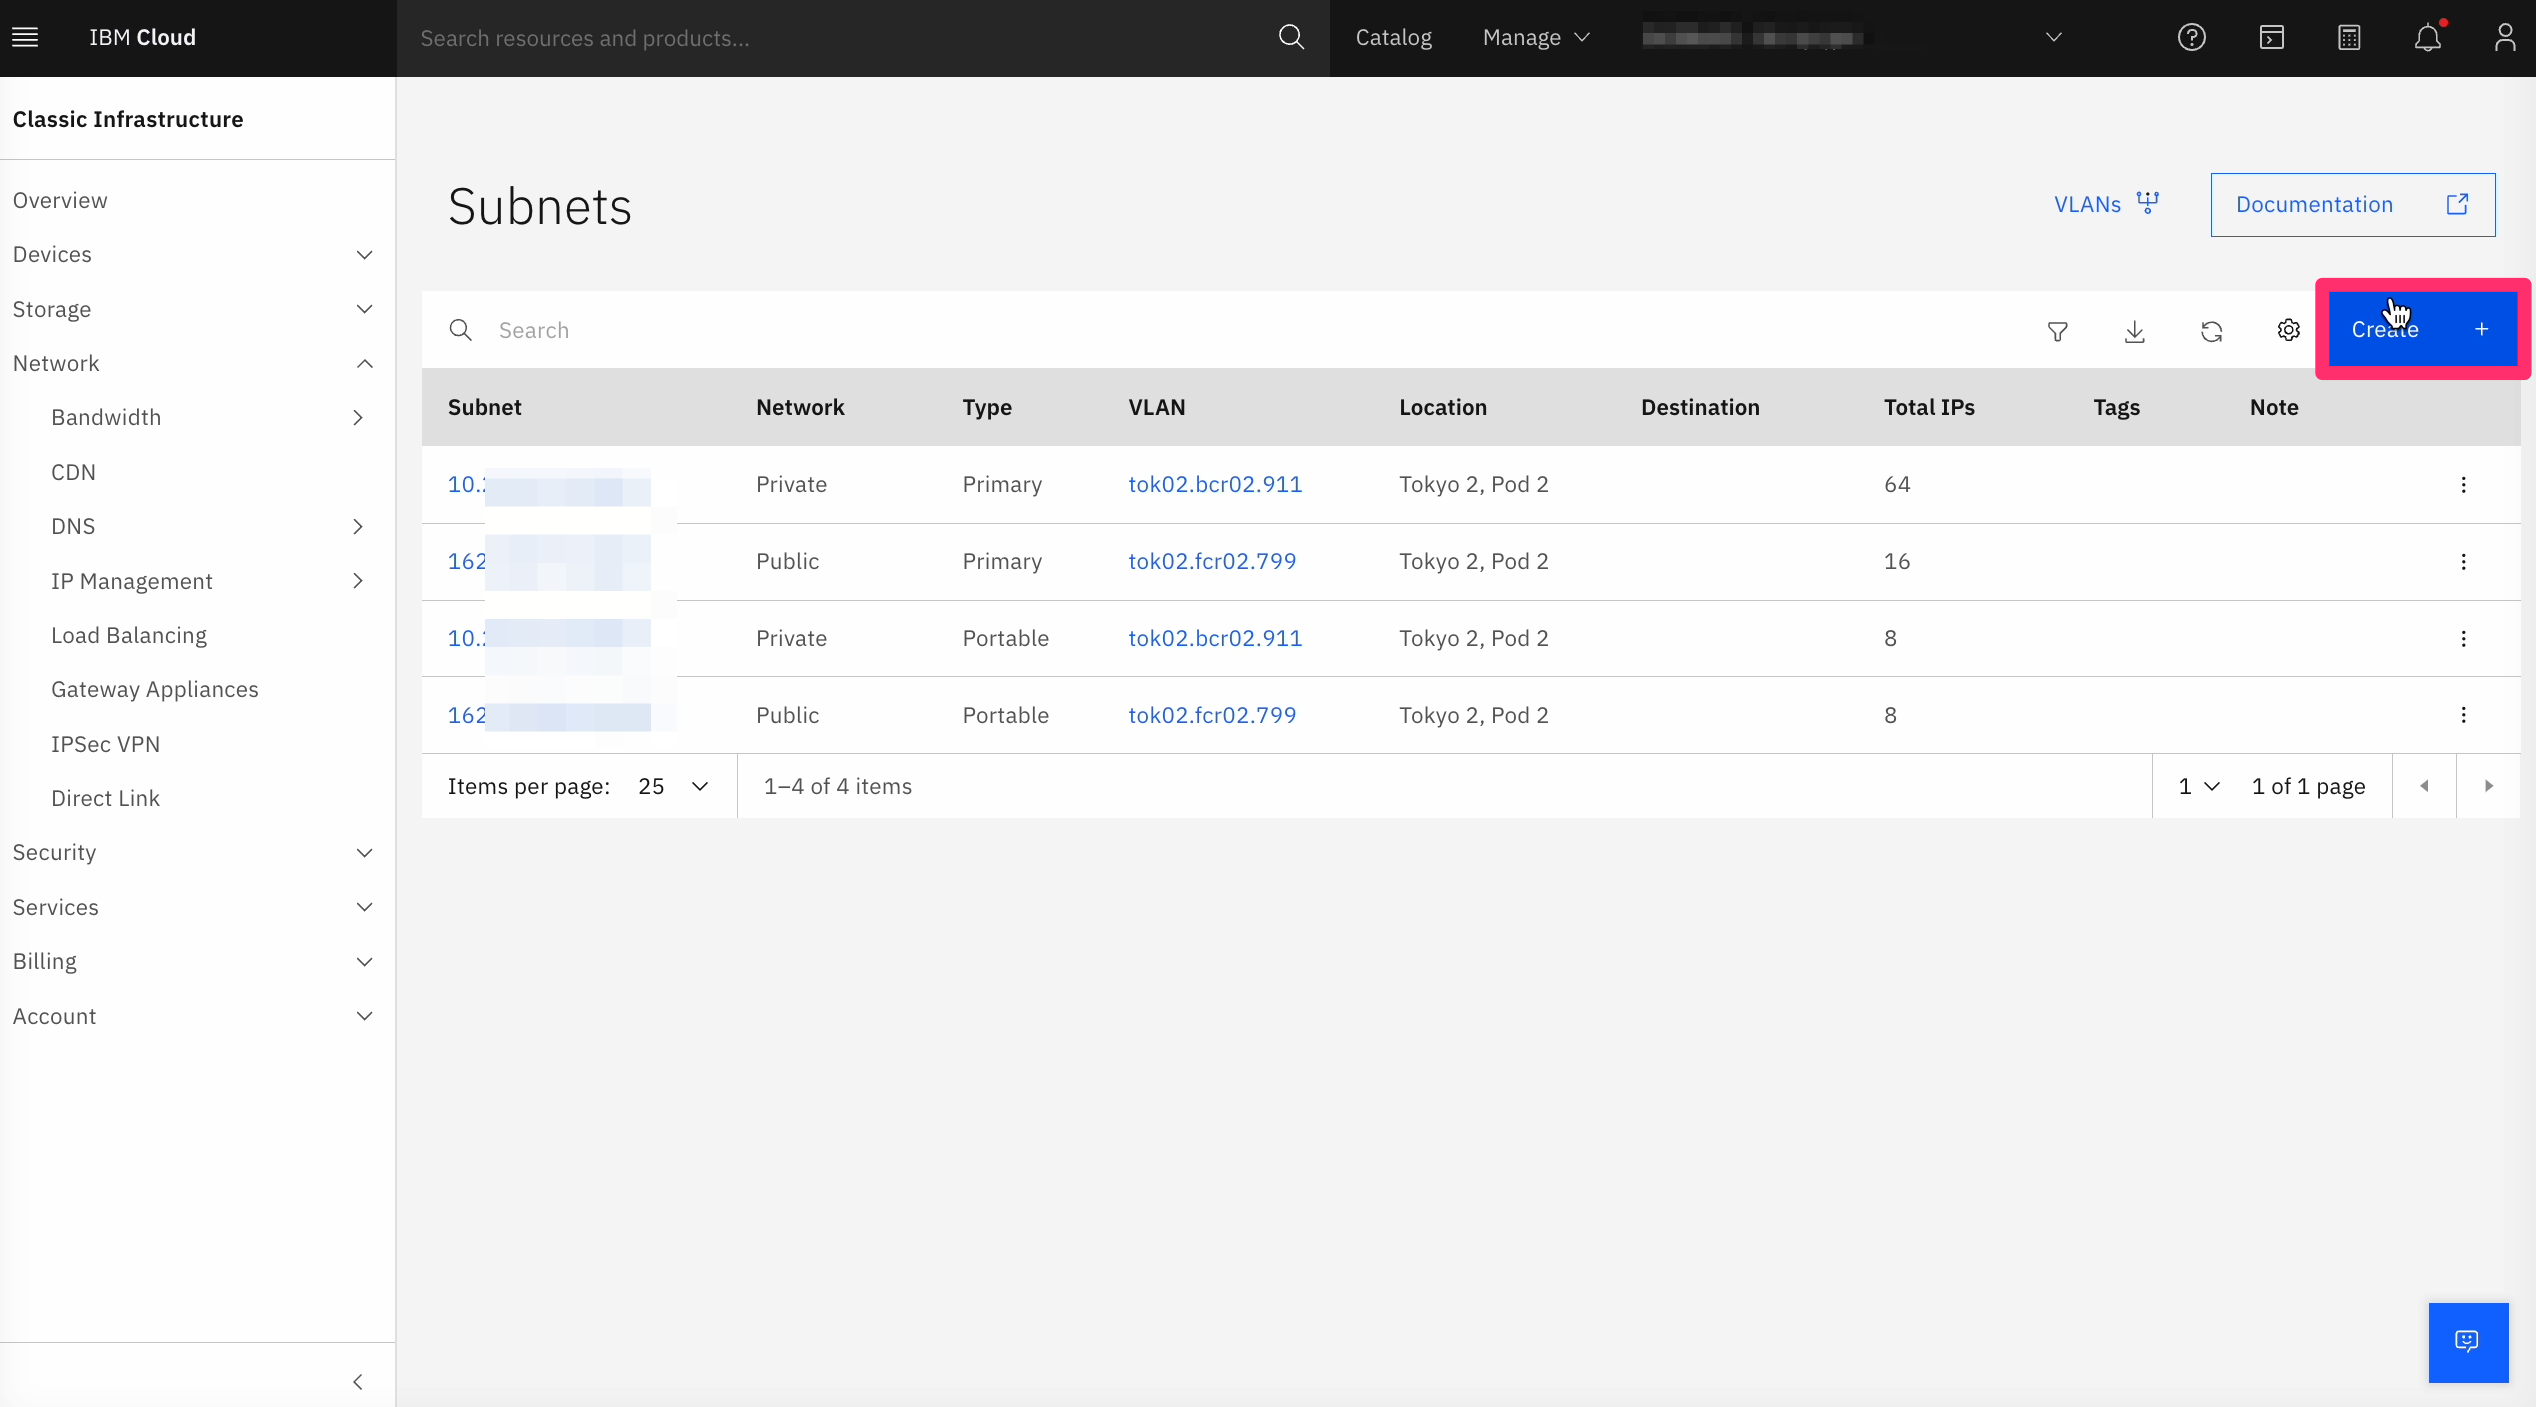Viewport: 2536px width, 1407px height.
Task: Open the help question mark menu
Action: coord(2191,38)
